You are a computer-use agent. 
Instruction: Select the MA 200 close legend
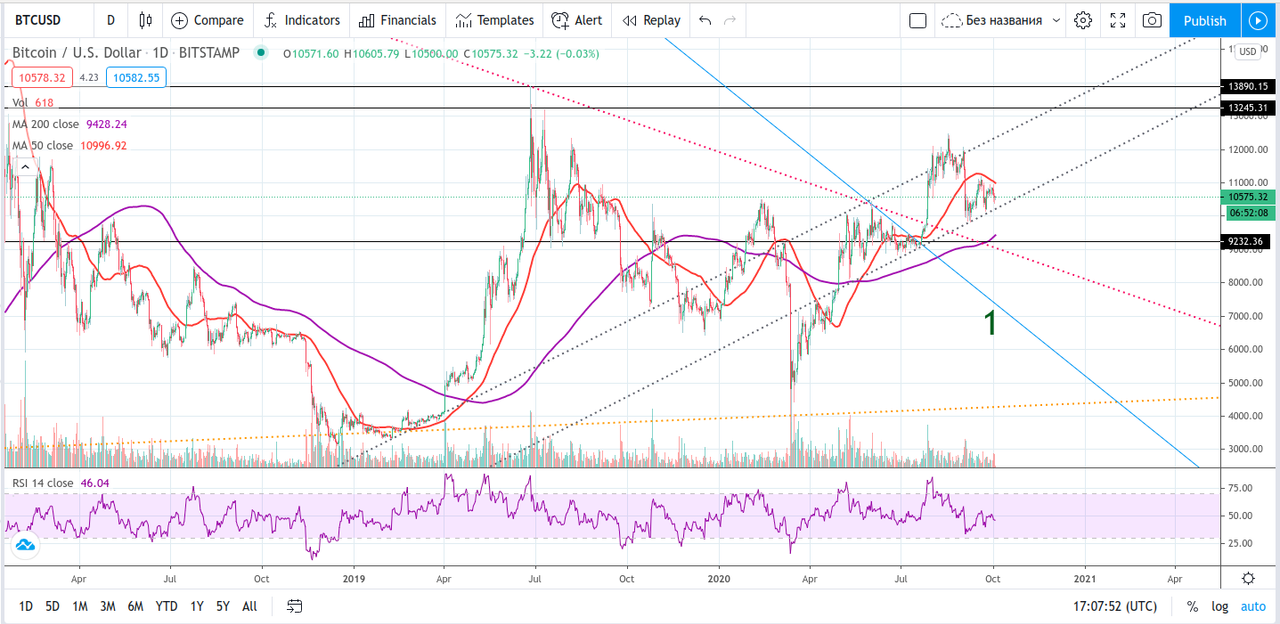tap(69, 124)
